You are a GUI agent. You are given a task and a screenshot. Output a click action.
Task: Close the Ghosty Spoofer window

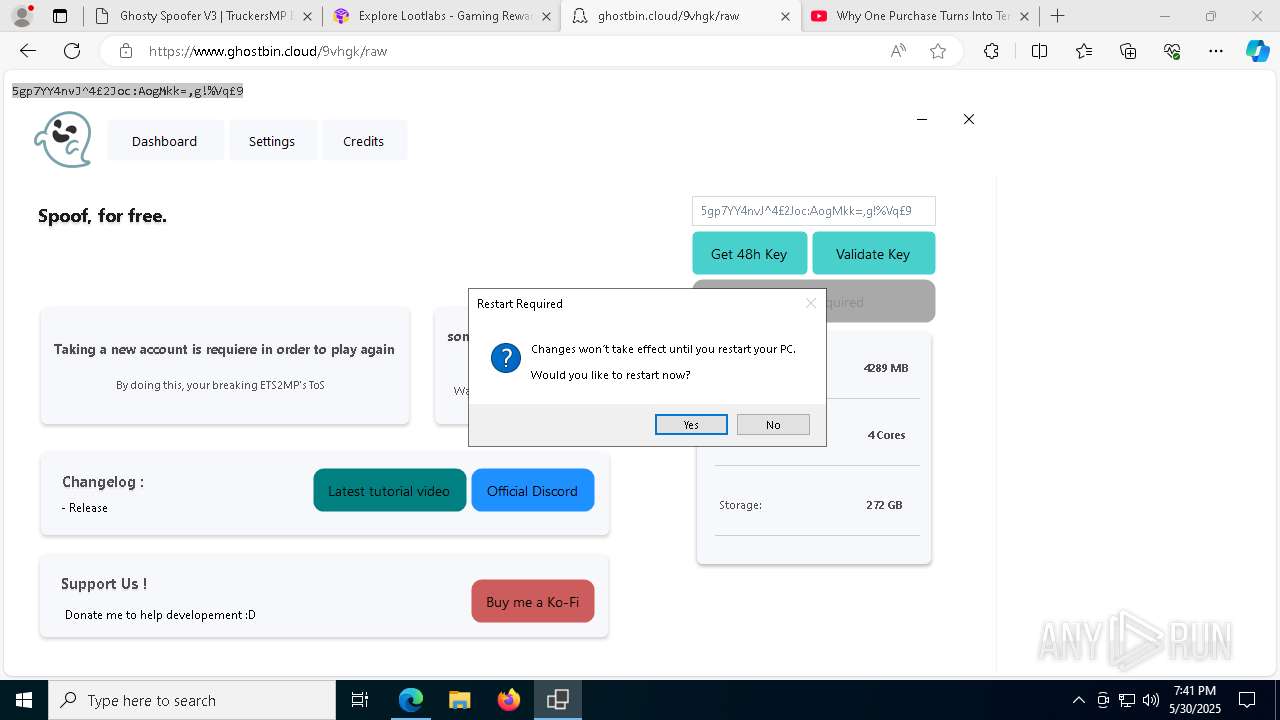coord(969,119)
